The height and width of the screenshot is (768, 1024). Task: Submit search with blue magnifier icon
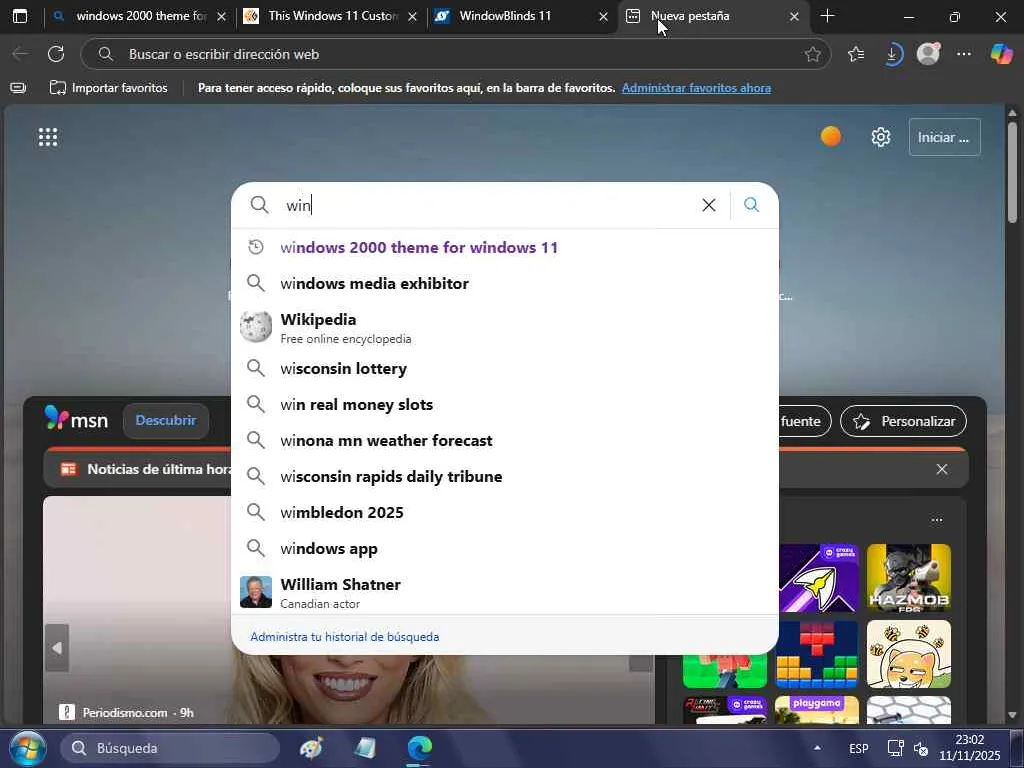click(x=752, y=205)
